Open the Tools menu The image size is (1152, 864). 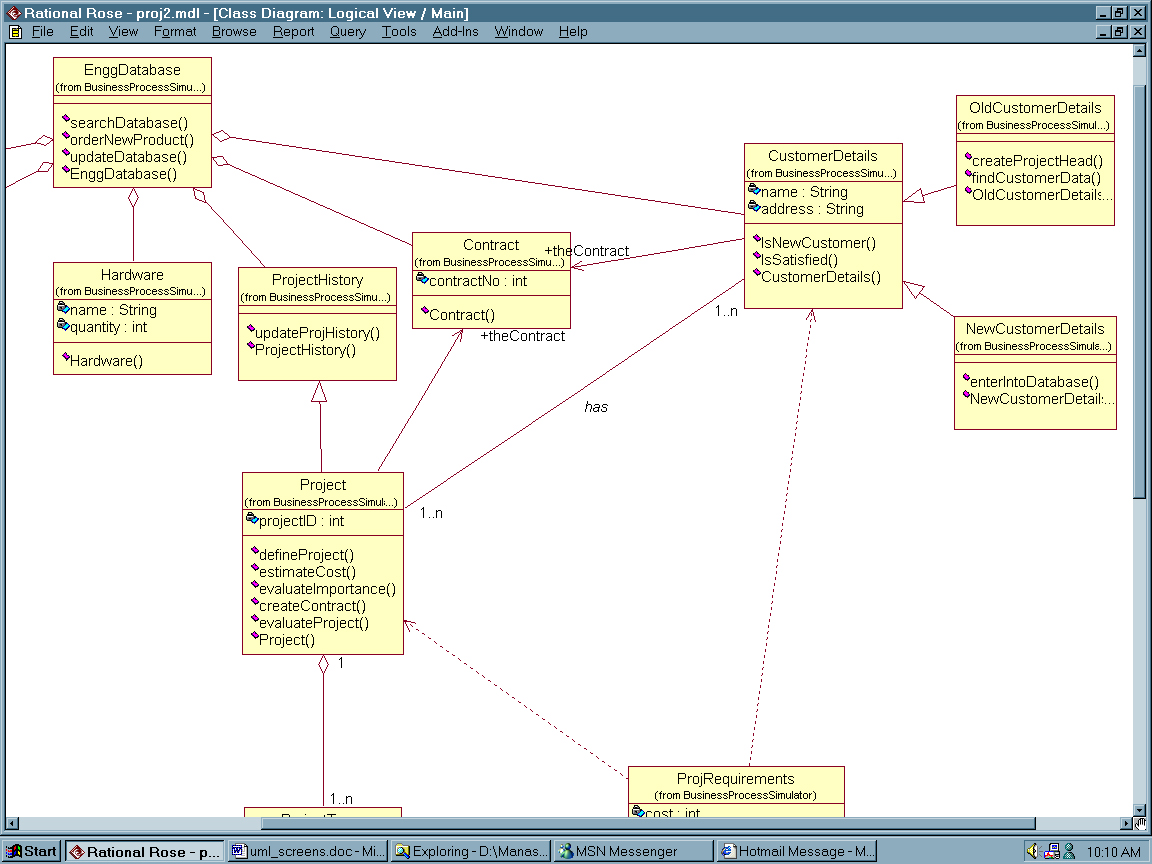click(399, 32)
